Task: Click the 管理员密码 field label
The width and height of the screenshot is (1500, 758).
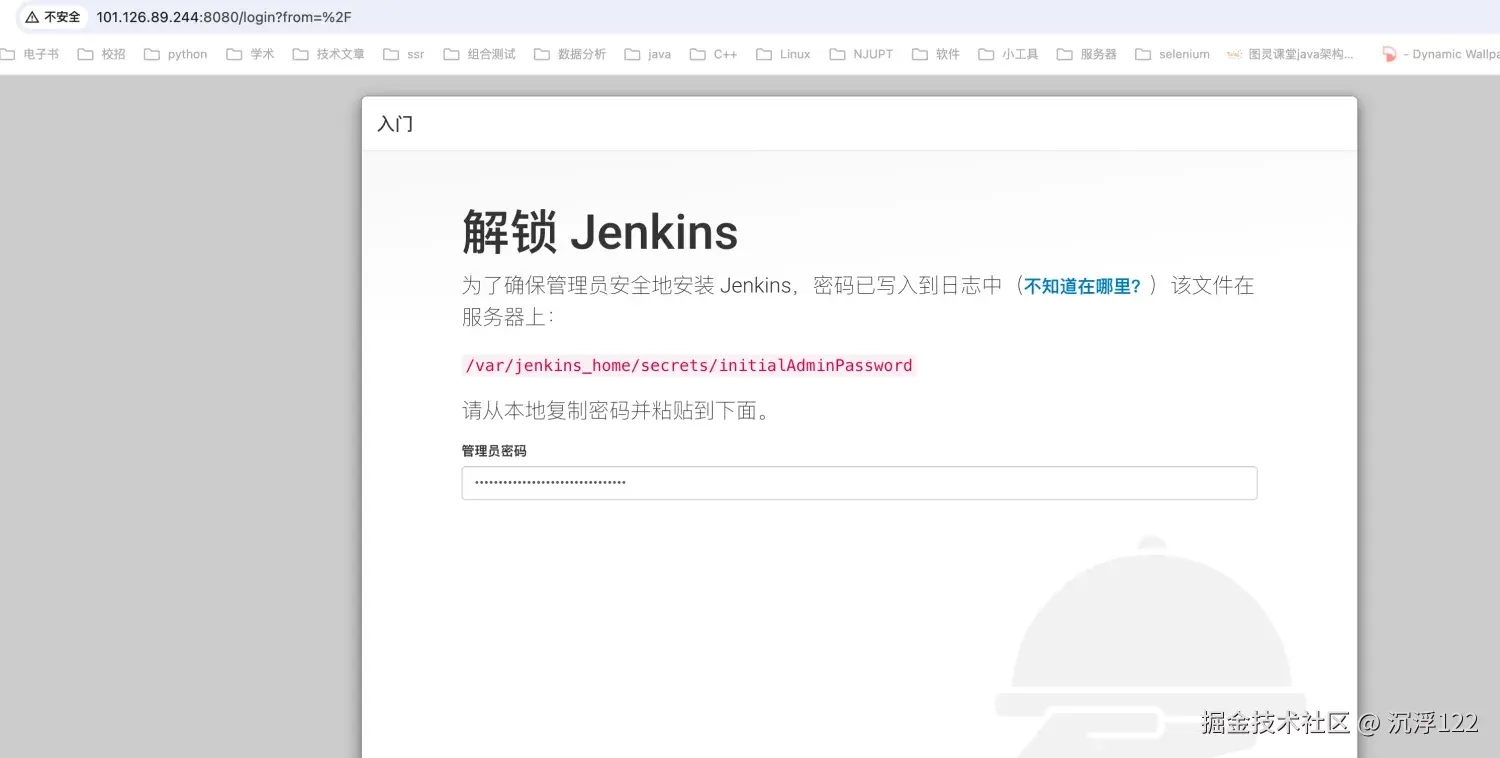Action: point(494,451)
